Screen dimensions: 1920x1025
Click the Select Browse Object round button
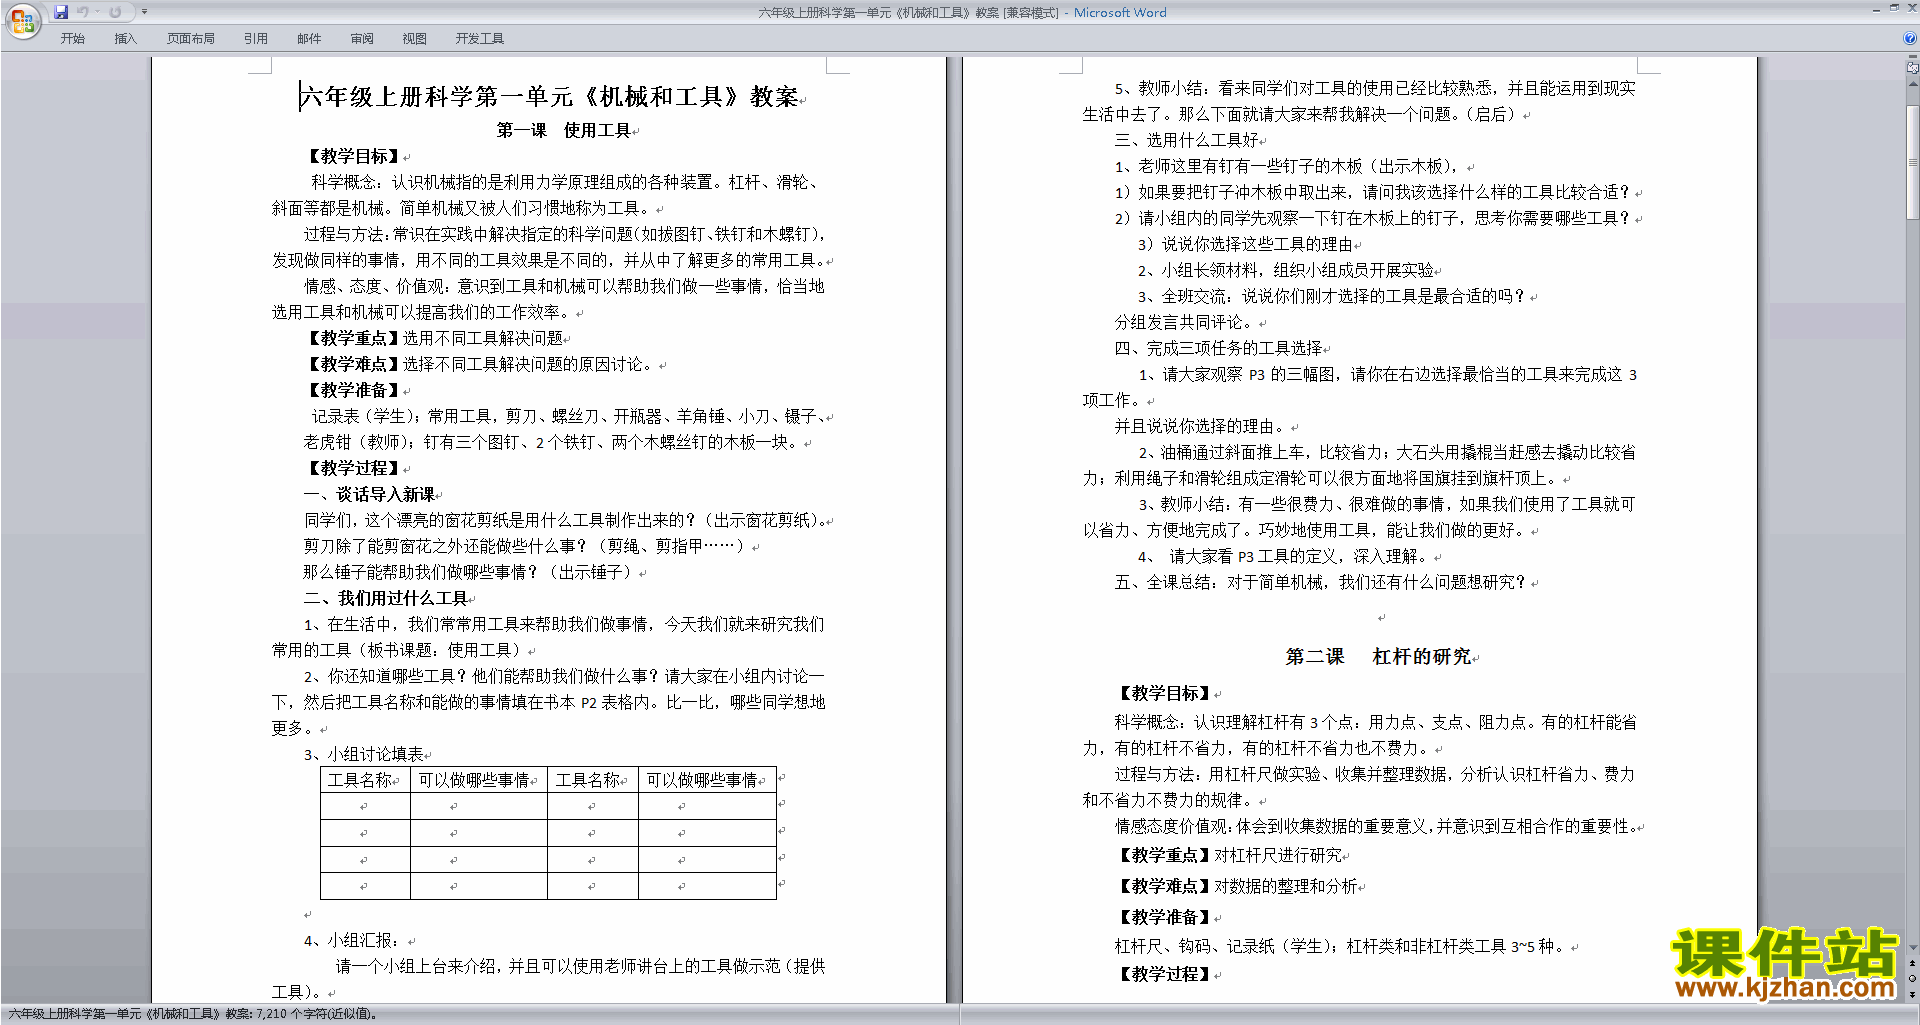point(1913,979)
